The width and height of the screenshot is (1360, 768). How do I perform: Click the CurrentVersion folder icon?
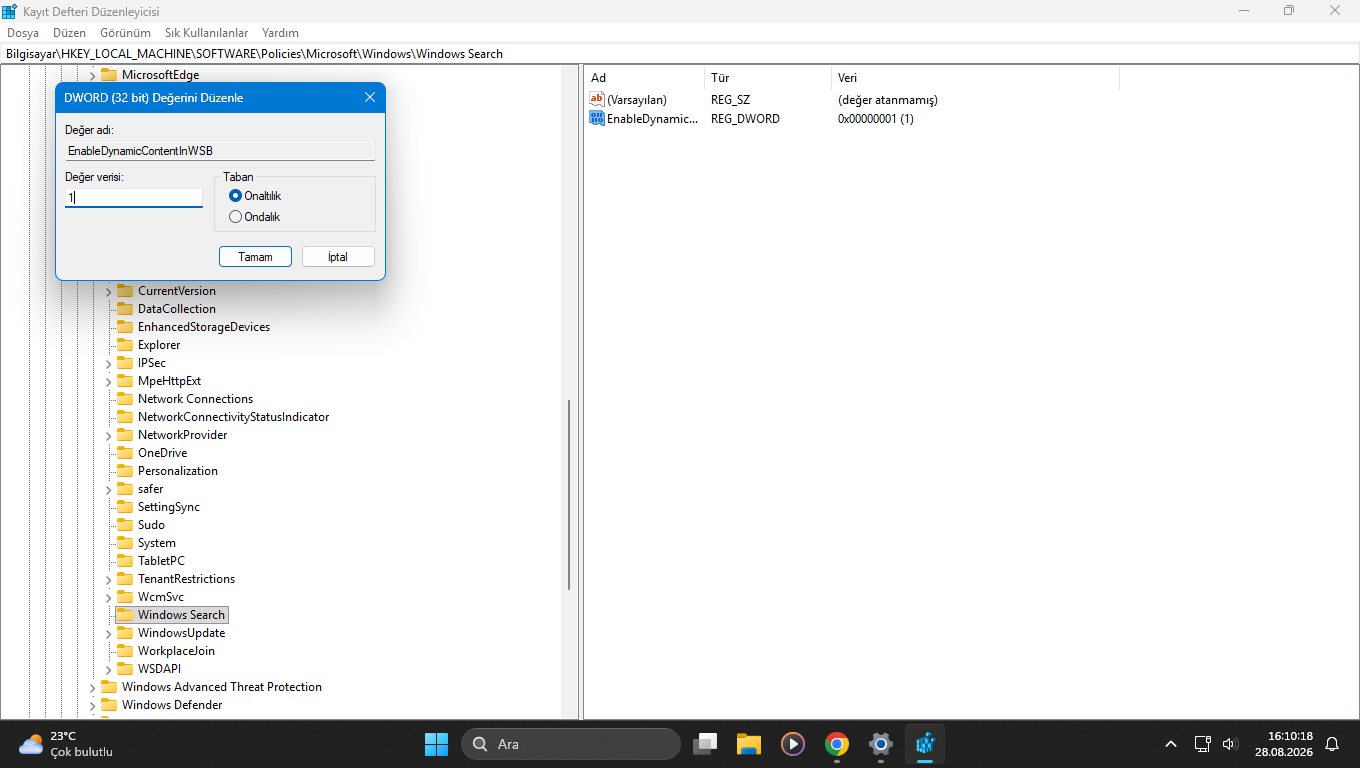coord(125,291)
